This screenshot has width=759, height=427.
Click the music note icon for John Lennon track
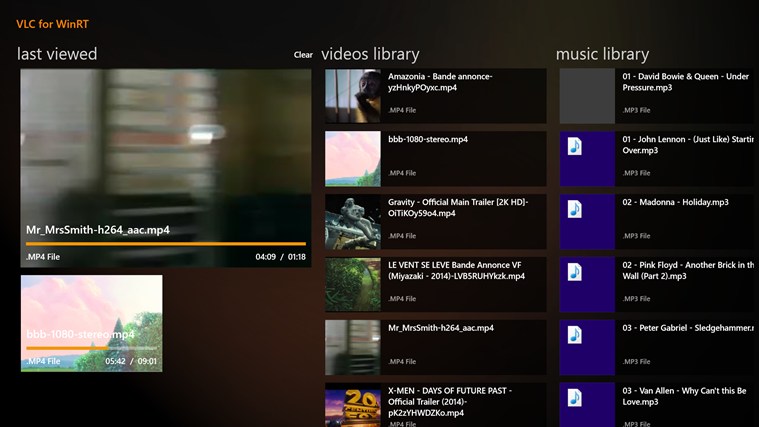[575, 146]
